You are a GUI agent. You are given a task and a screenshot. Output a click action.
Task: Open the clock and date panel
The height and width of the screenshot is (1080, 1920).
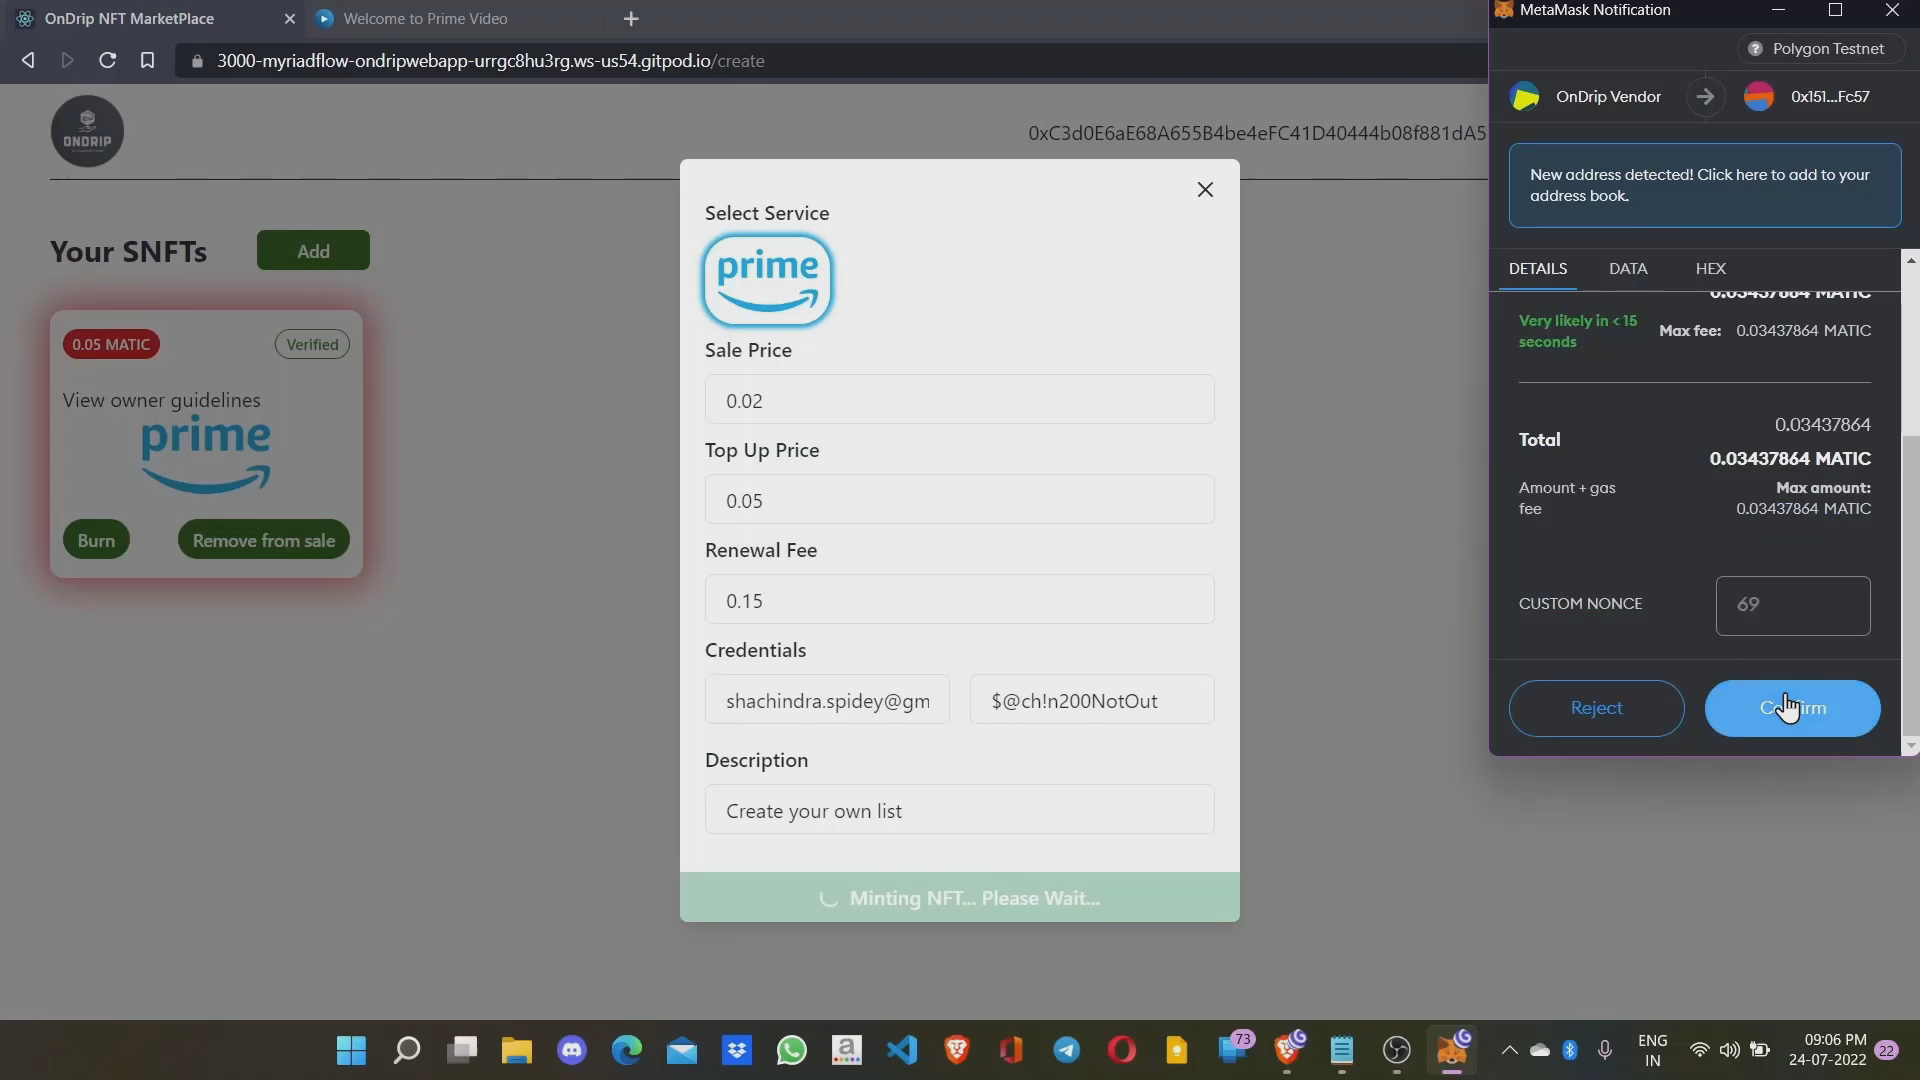1828,1050
